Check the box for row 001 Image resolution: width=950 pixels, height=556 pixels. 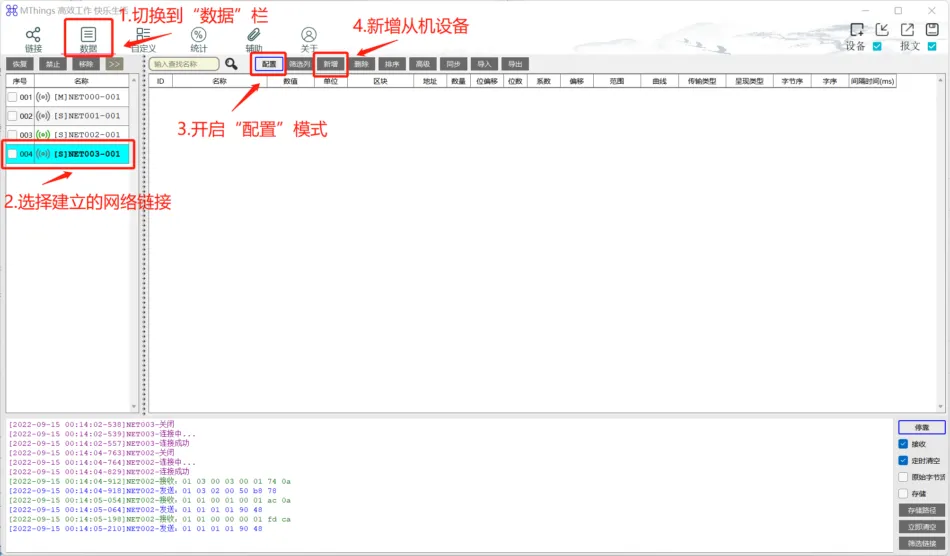click(12, 97)
